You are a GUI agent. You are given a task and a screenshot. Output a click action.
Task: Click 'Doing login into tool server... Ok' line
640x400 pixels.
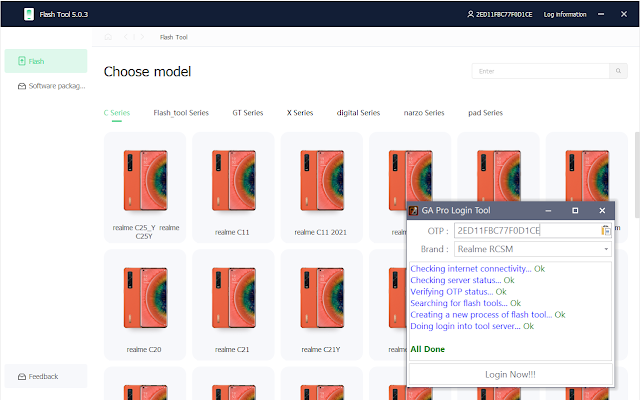pos(472,326)
